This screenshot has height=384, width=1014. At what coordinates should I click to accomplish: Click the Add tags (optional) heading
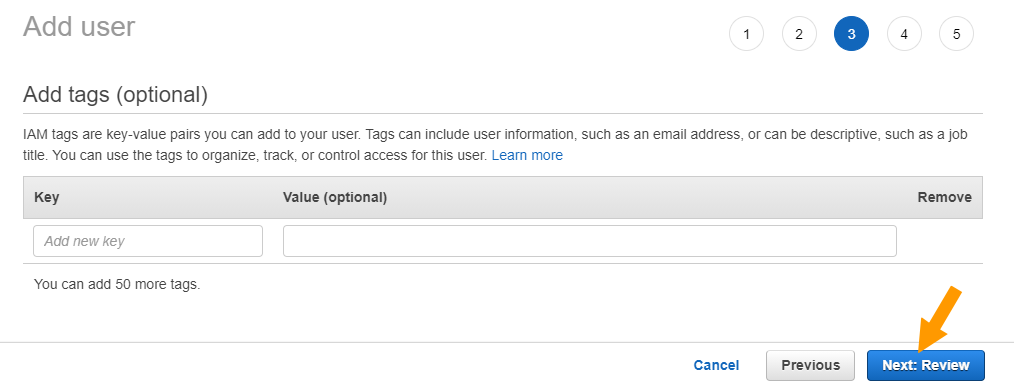pos(115,95)
